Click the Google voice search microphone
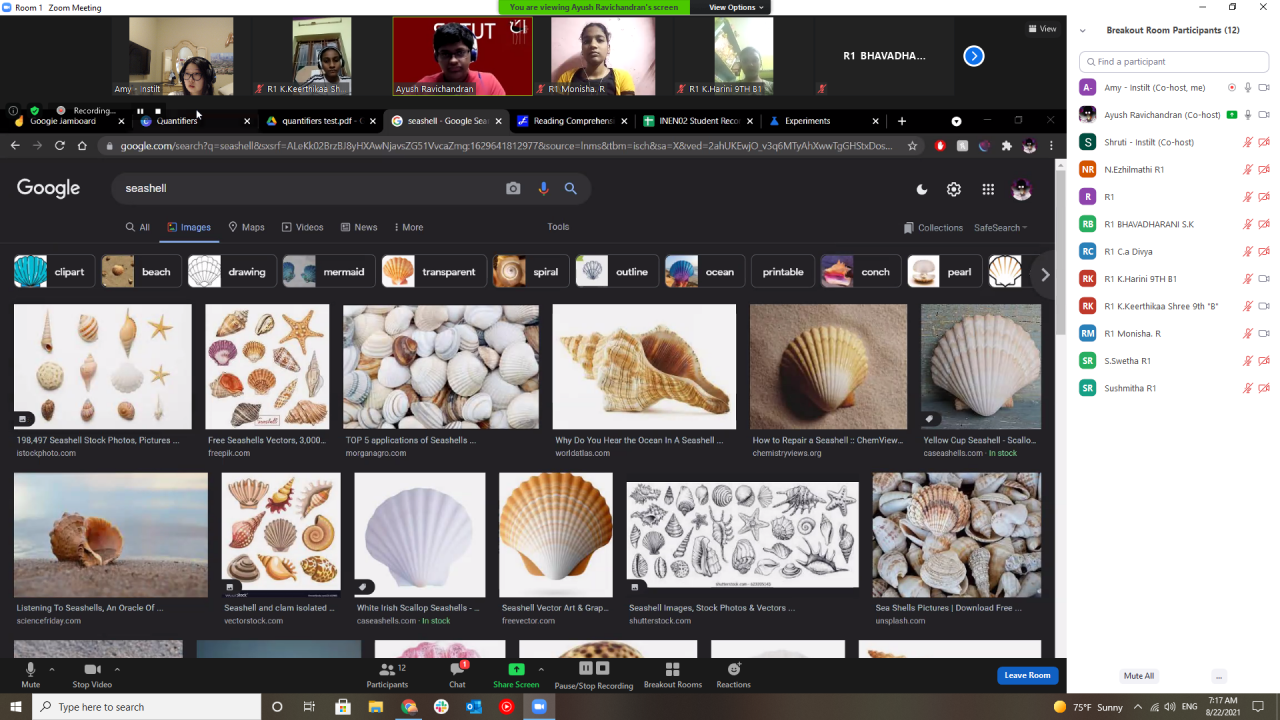 543,188
